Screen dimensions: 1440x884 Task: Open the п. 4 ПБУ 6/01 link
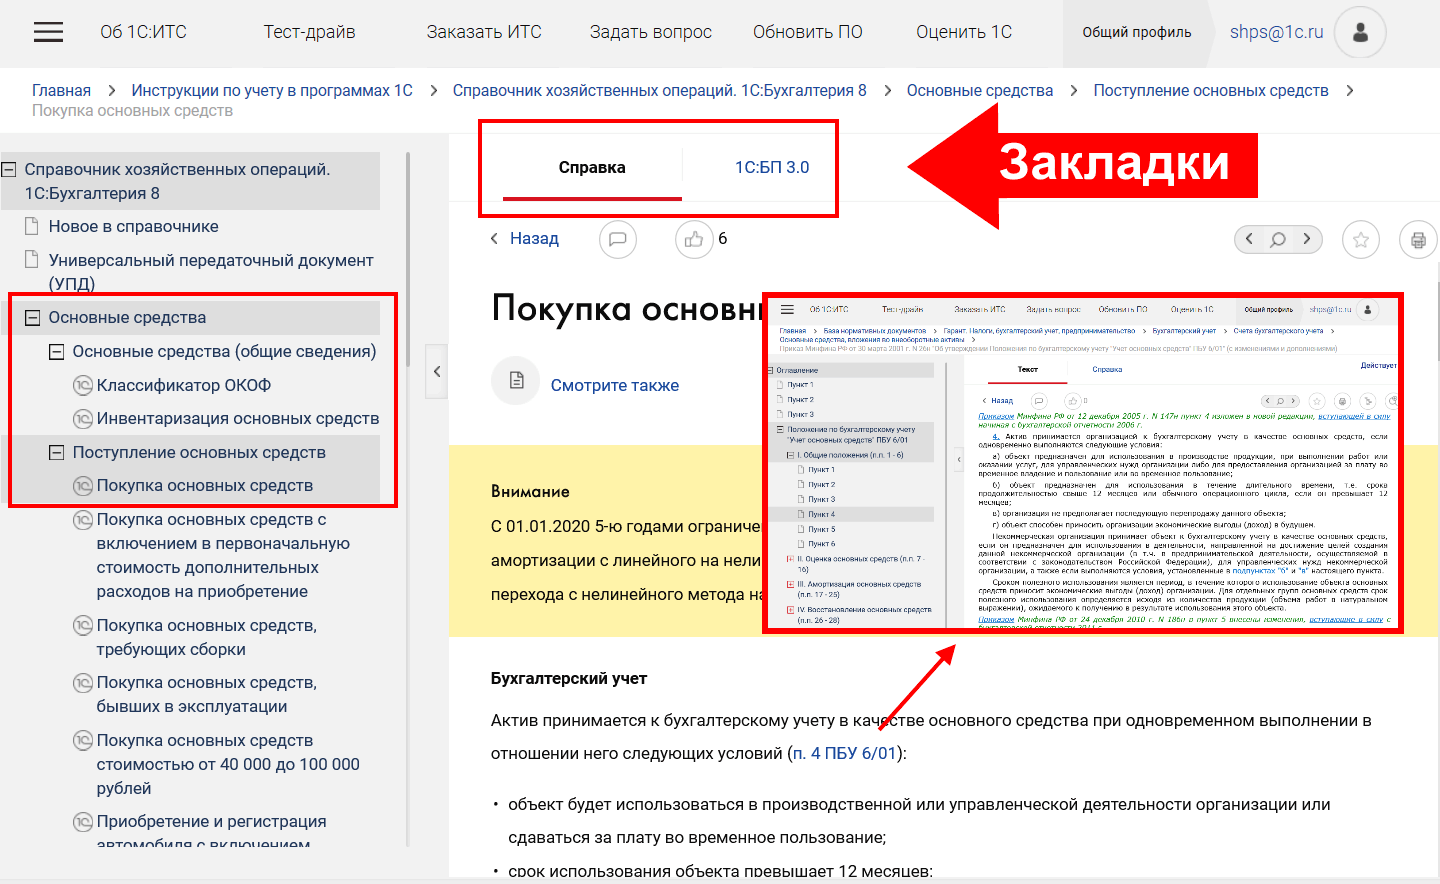point(845,753)
